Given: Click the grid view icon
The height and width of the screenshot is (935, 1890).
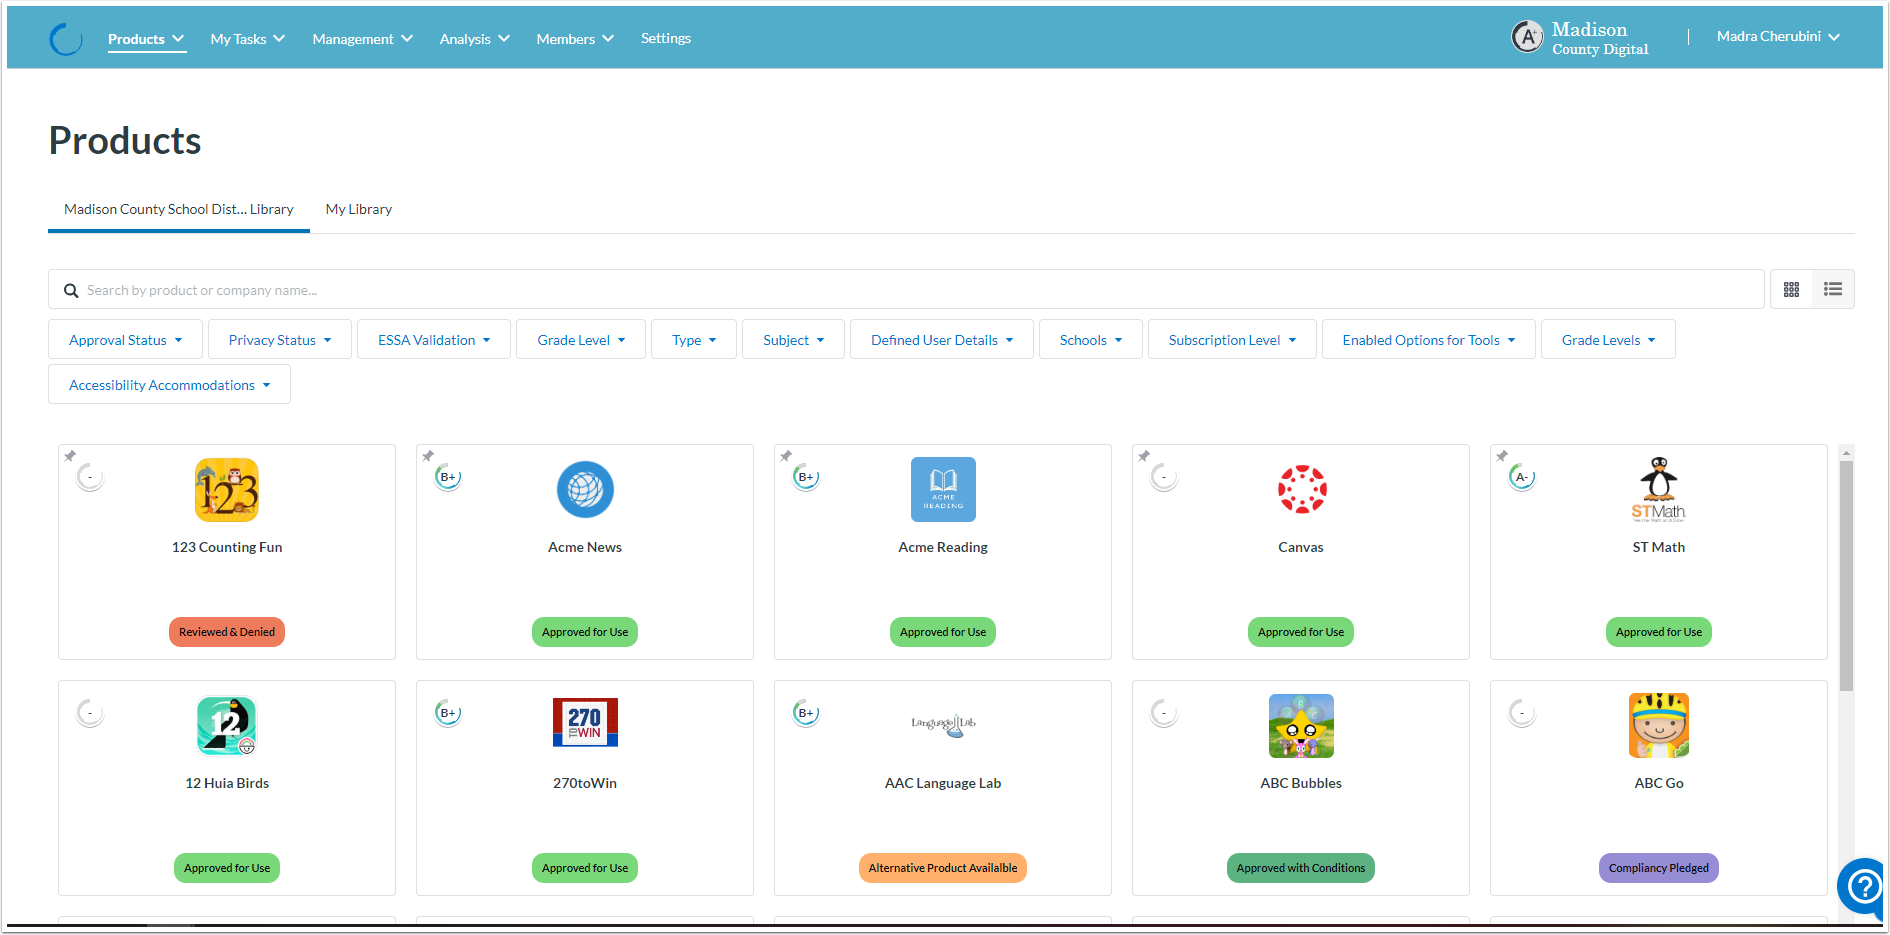Looking at the screenshot, I should pyautogui.click(x=1791, y=289).
